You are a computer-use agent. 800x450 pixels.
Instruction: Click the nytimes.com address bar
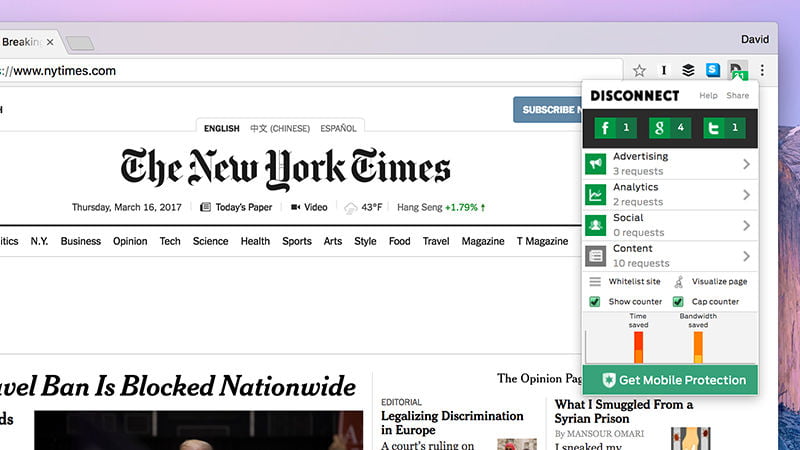coord(300,71)
